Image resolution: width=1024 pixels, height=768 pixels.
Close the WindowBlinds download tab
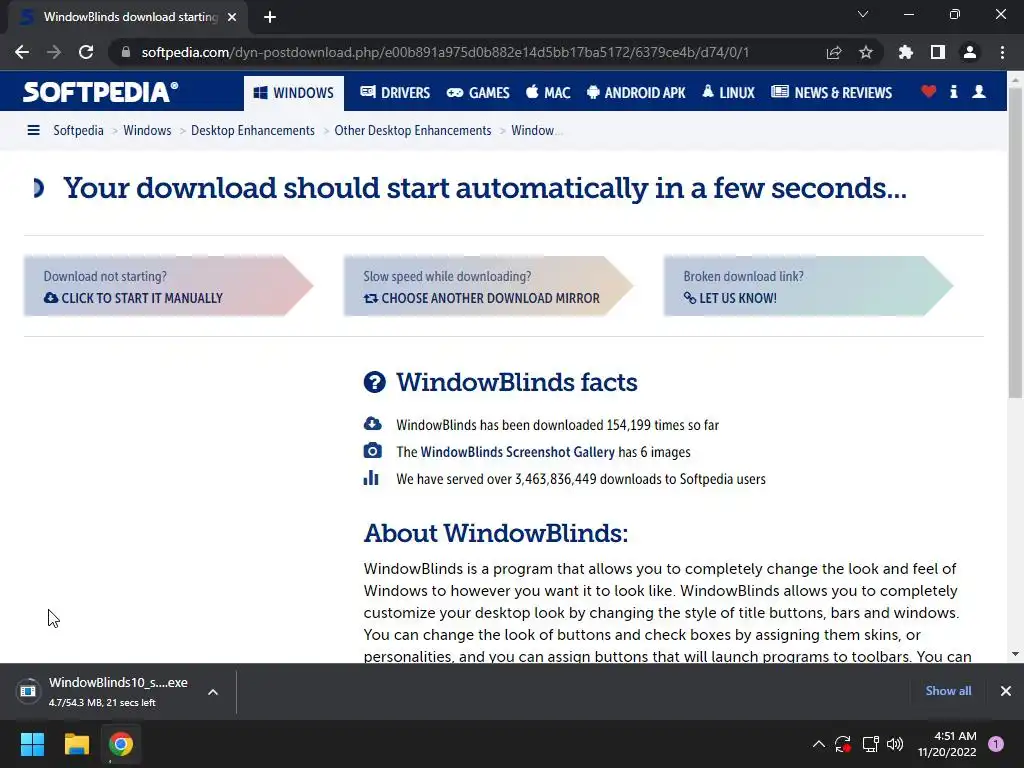pos(232,17)
